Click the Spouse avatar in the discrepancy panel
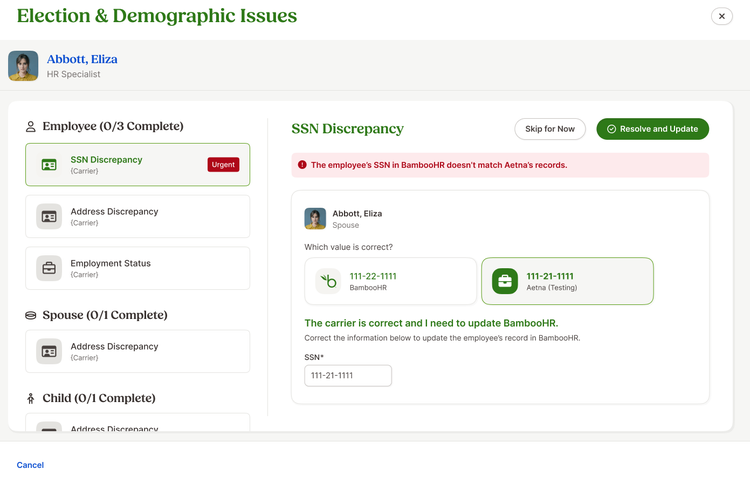Viewport: 750px width, 483px height. 315,219
